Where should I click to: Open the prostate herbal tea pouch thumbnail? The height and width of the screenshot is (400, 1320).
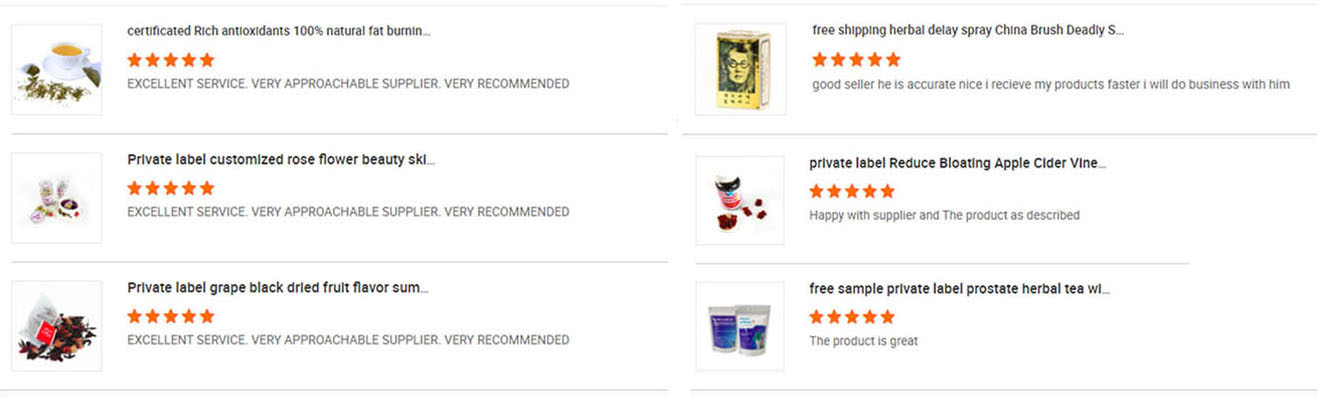[740, 327]
